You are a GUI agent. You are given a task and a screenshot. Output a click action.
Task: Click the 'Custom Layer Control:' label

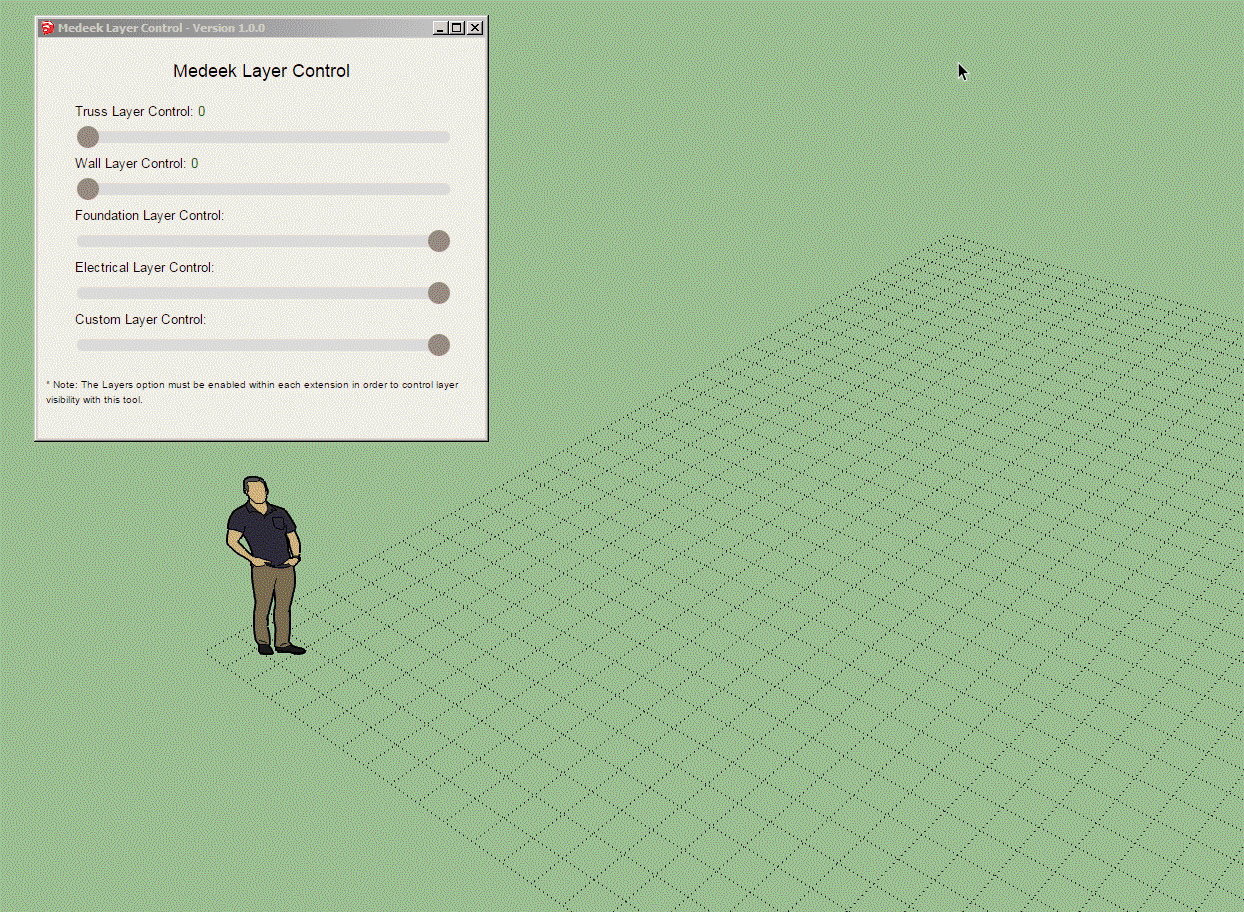click(140, 319)
